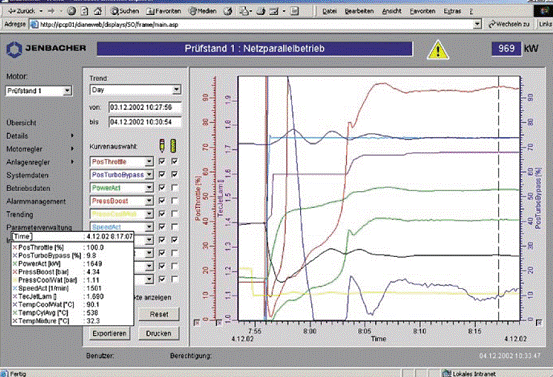This screenshot has height=377, width=553.
Task: Uncheck first PosThrottle curve checkbox
Action: point(162,161)
